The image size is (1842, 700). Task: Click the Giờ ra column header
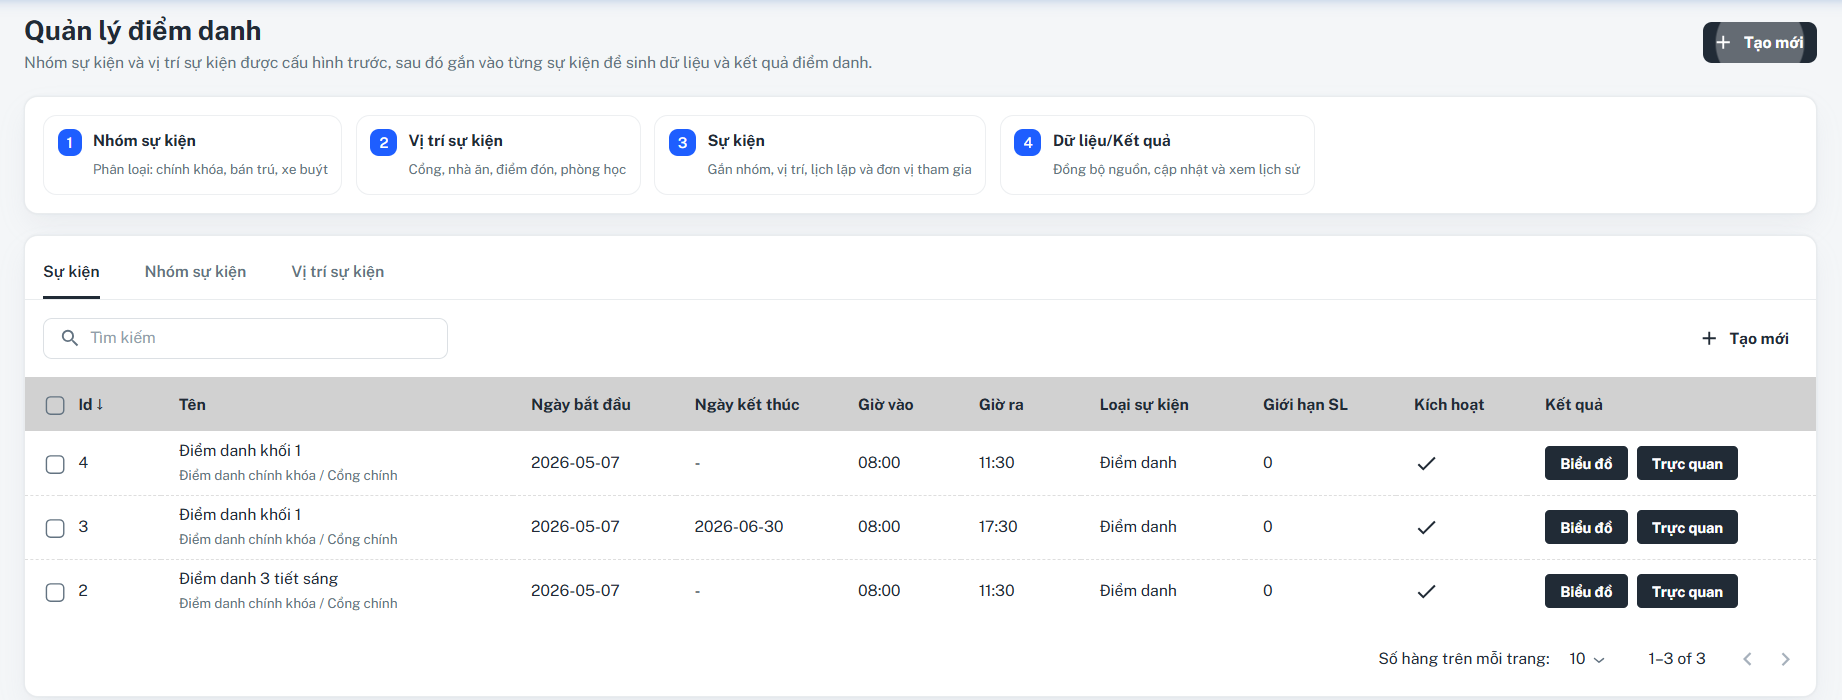tap(1001, 405)
